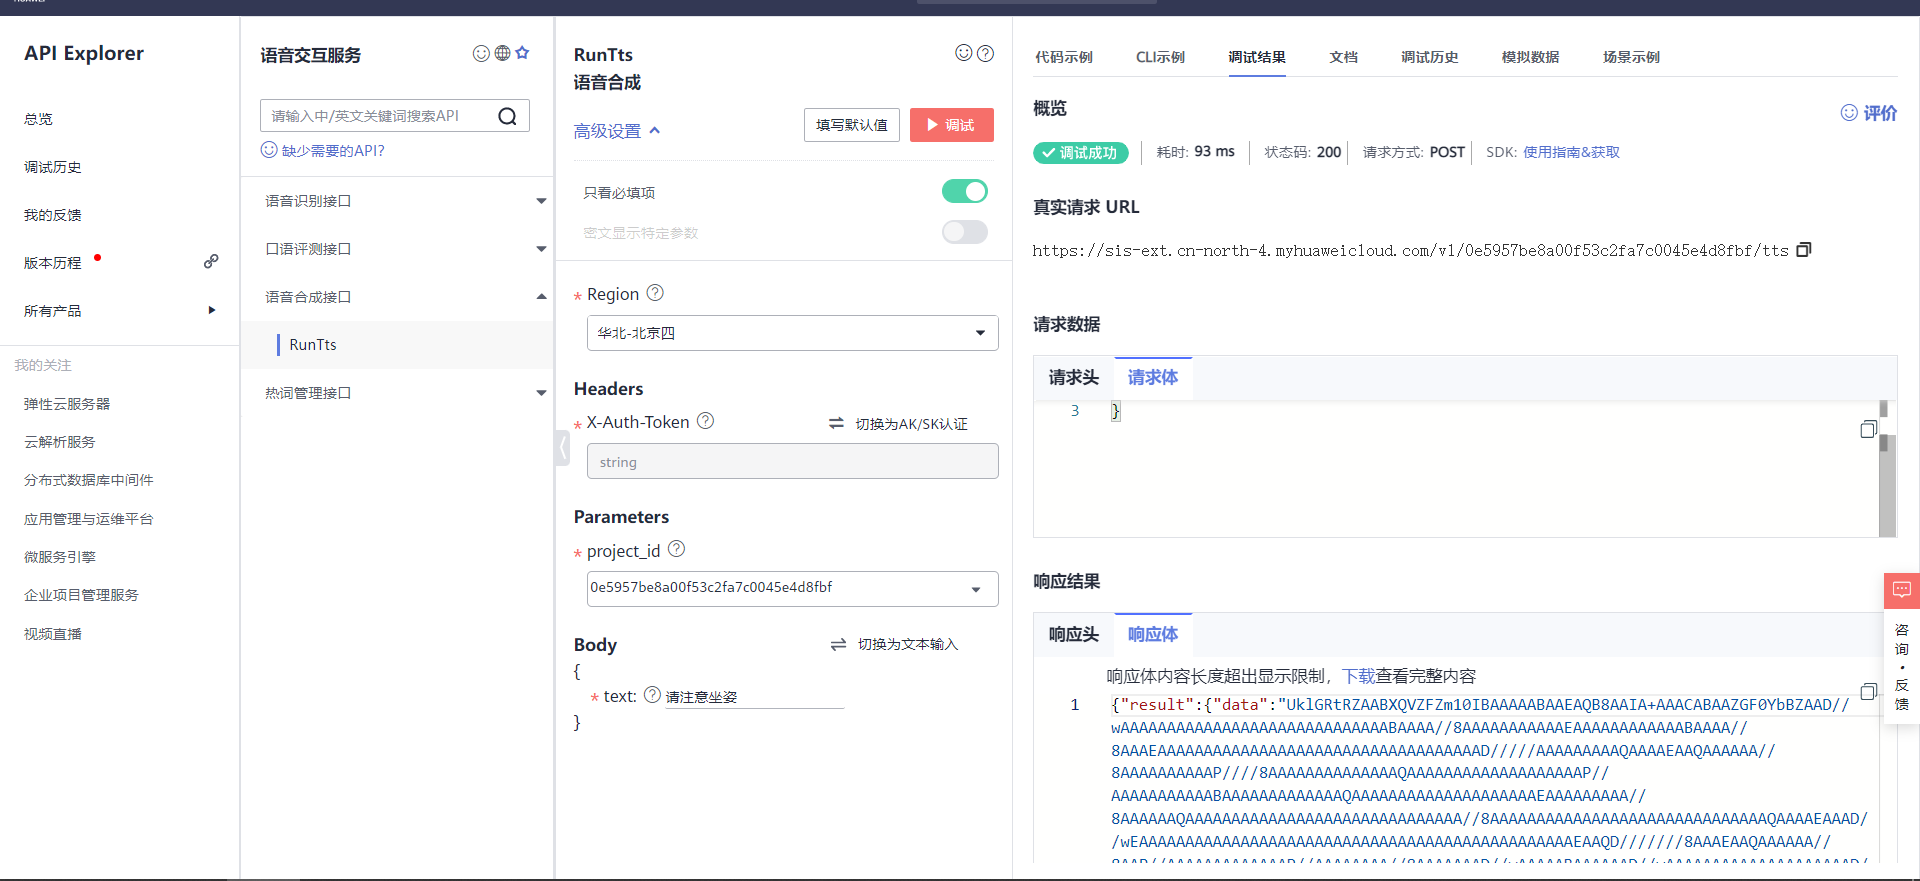Expand 热词管理接口 group

point(541,393)
